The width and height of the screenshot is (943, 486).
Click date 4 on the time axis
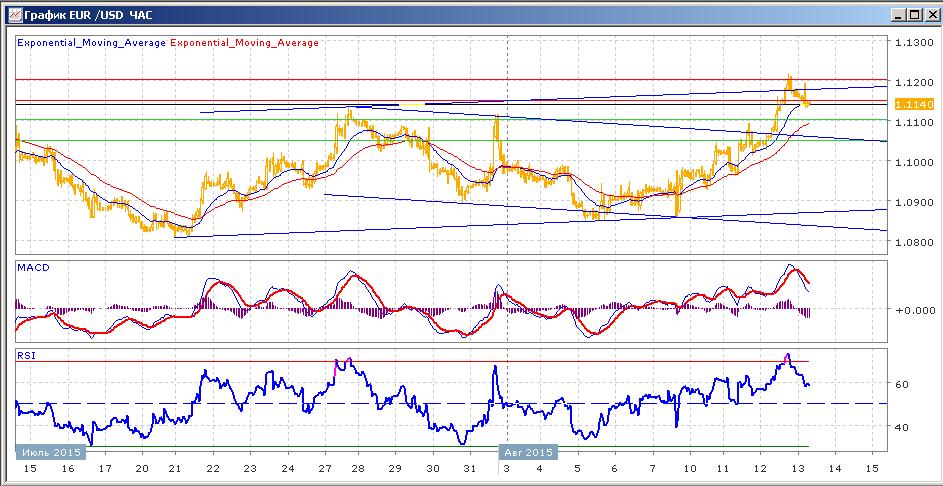click(x=539, y=469)
